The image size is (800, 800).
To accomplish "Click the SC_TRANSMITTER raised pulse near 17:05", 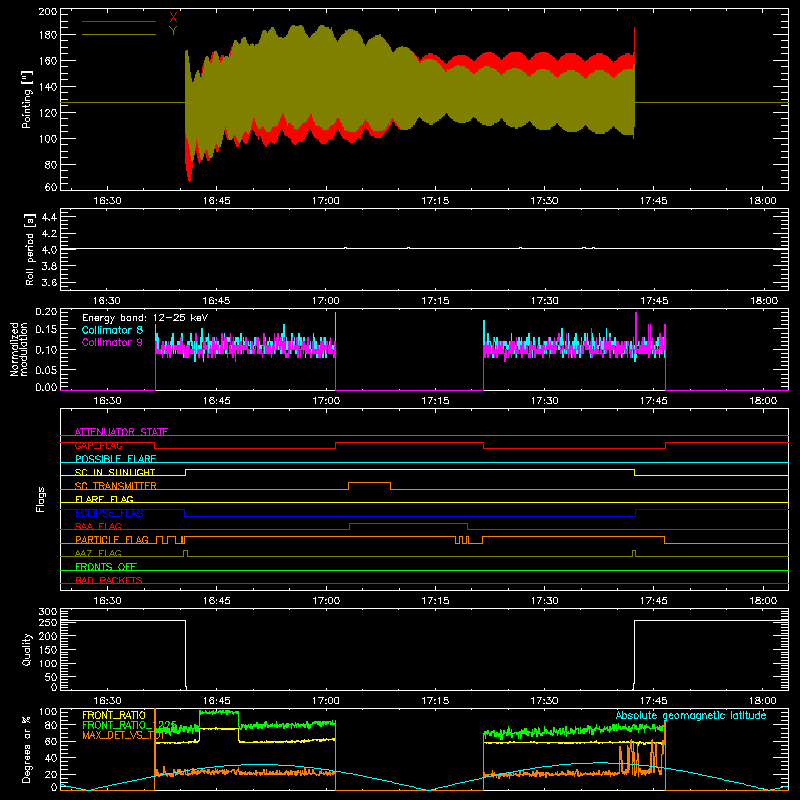I will (x=369, y=486).
